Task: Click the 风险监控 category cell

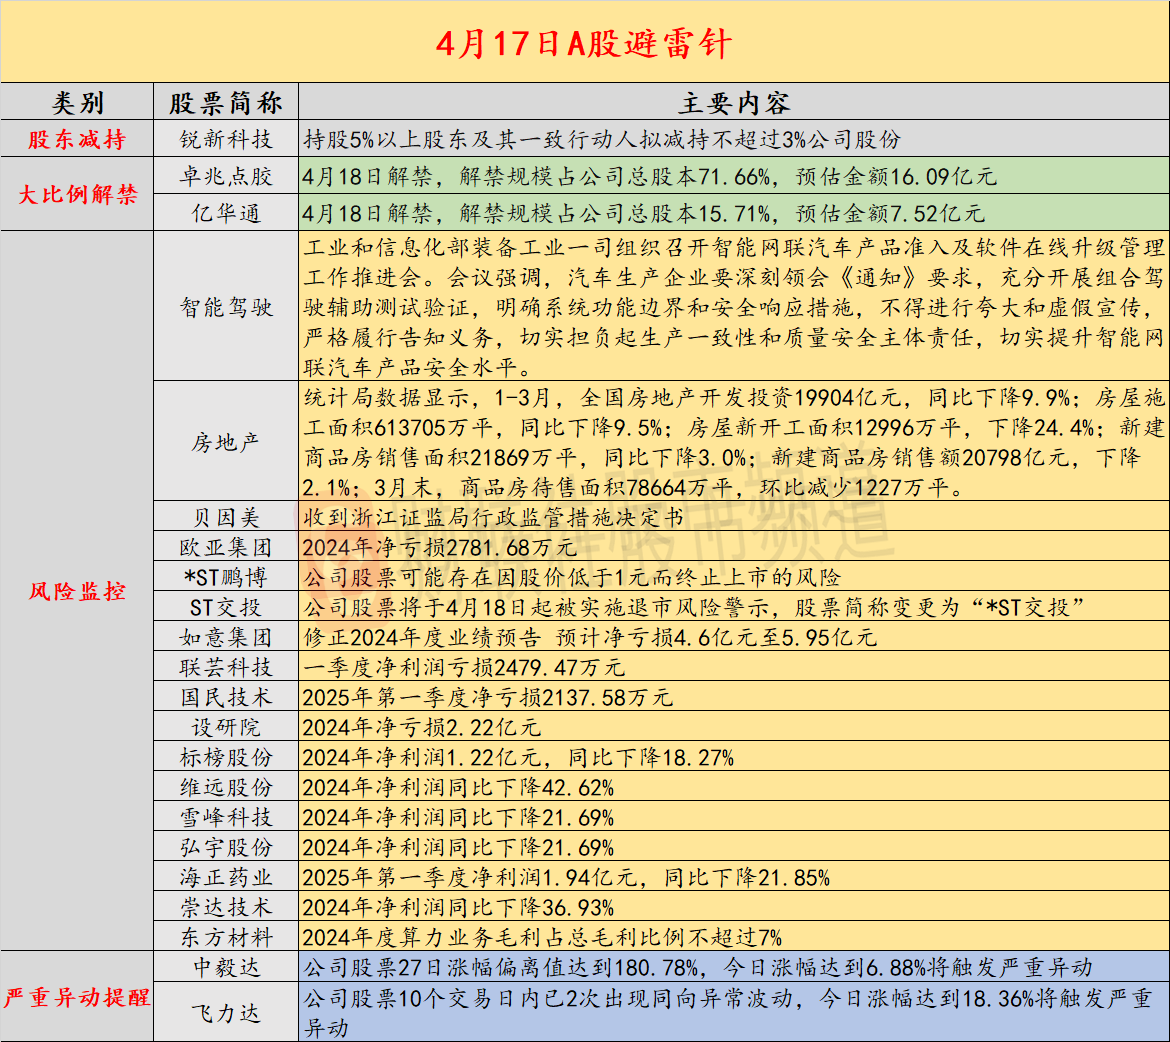Action: point(77,591)
